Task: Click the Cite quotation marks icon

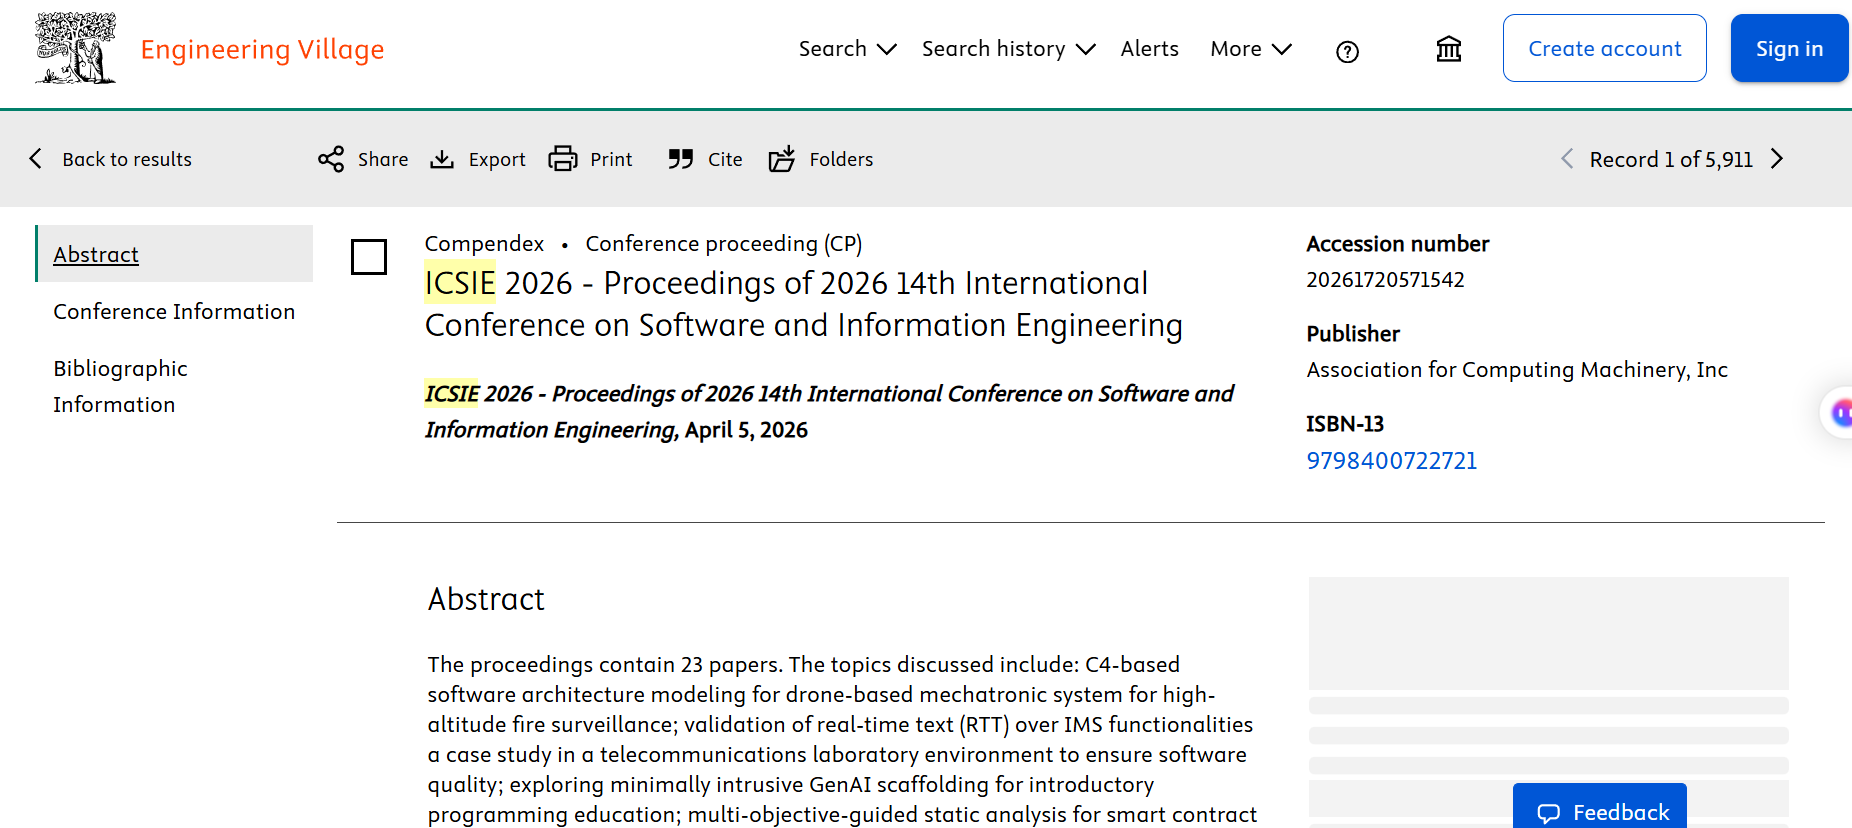Action: pos(681,159)
